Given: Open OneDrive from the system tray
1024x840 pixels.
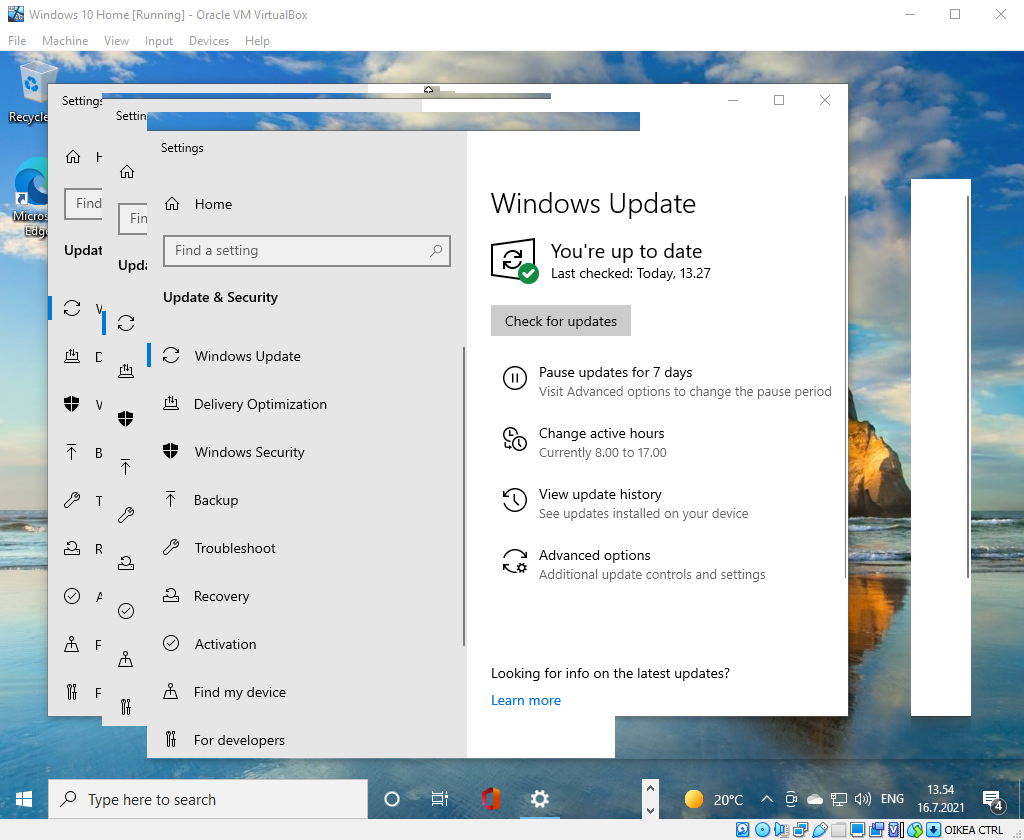Looking at the screenshot, I should pyautogui.click(x=814, y=799).
